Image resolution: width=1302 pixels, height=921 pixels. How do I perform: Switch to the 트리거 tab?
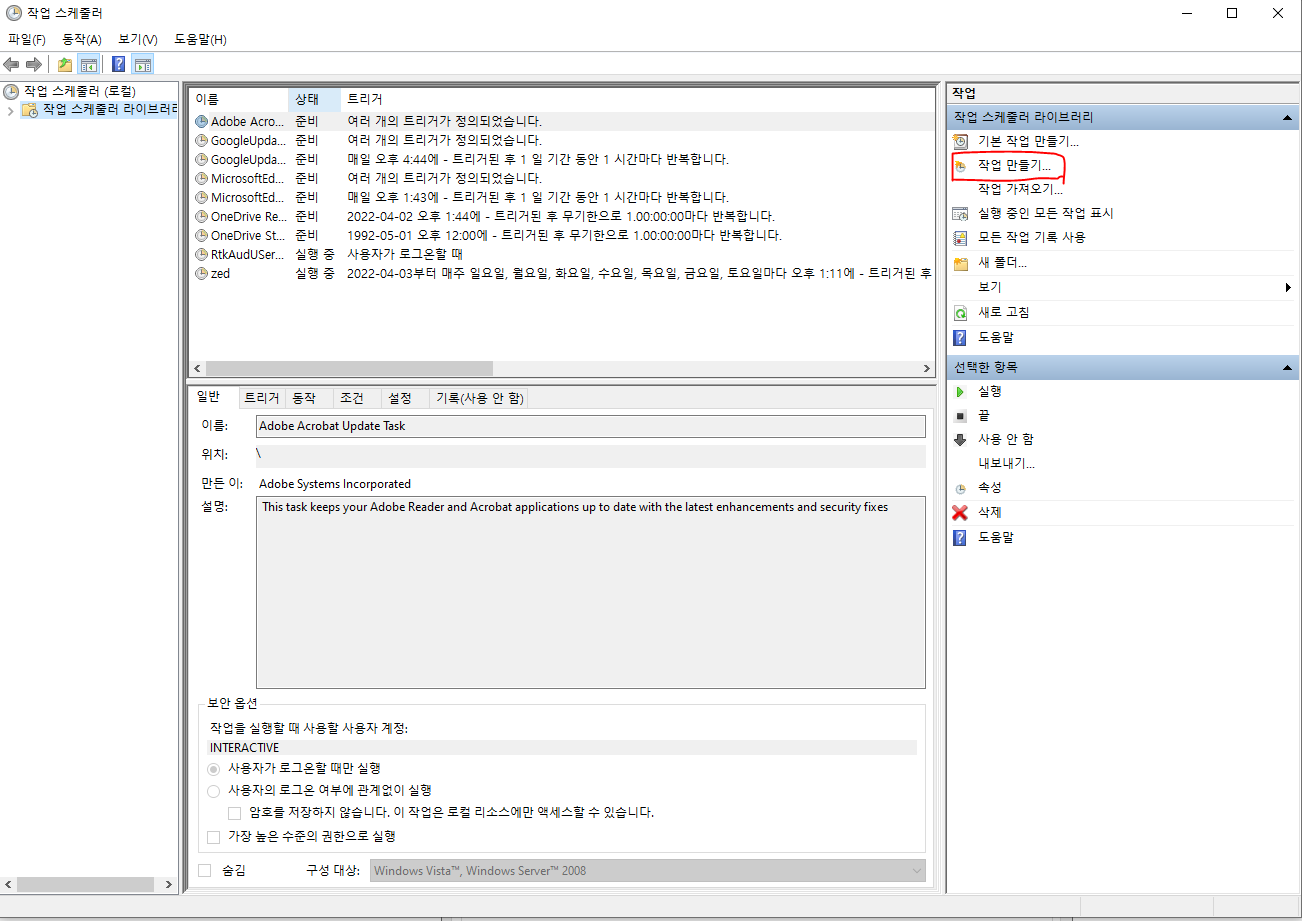[x=262, y=398]
